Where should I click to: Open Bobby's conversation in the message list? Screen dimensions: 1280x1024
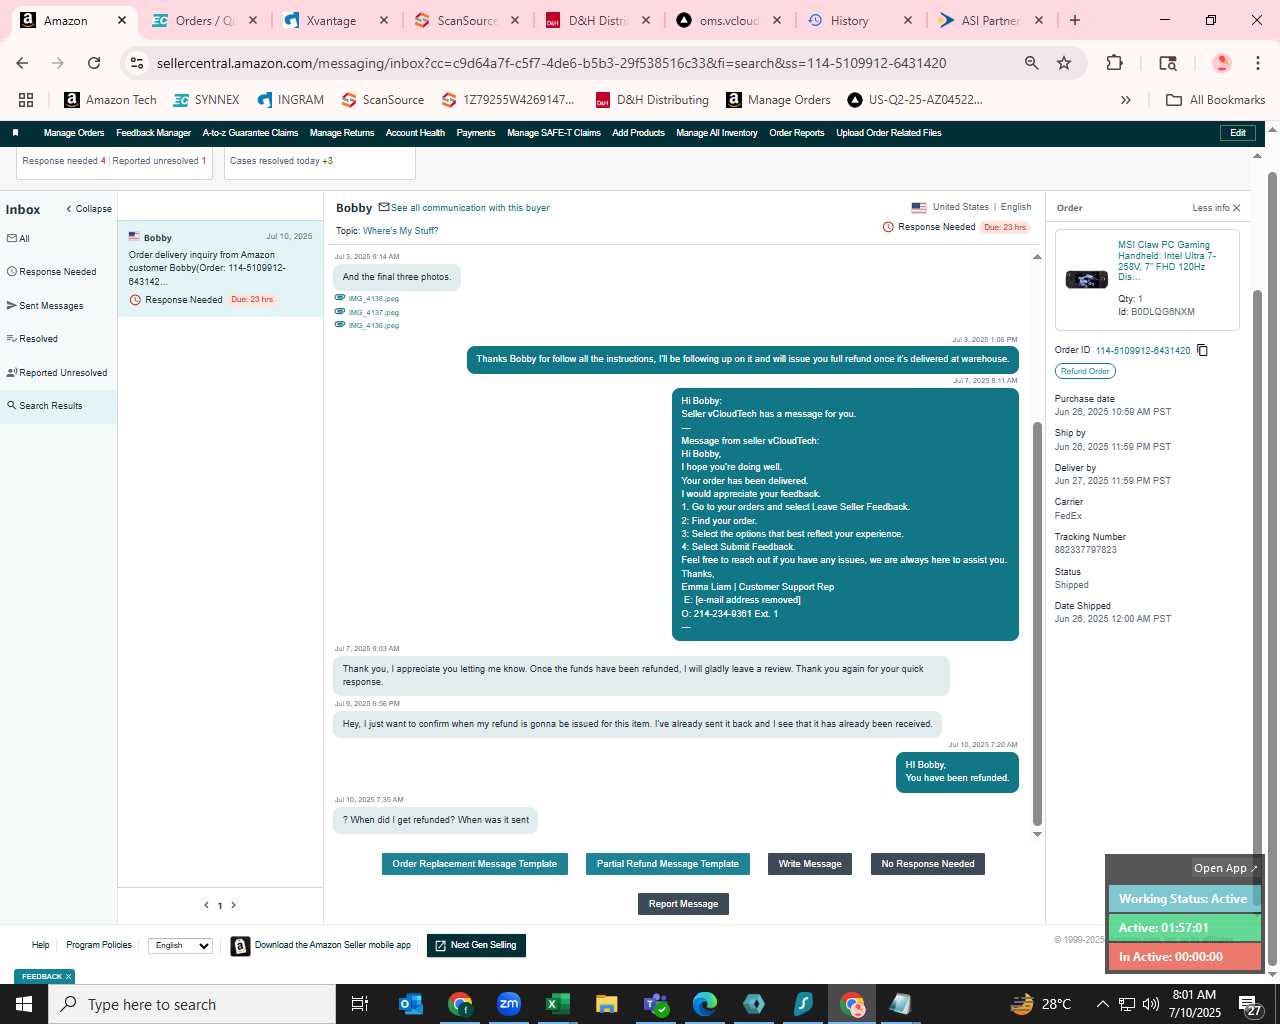(x=220, y=268)
